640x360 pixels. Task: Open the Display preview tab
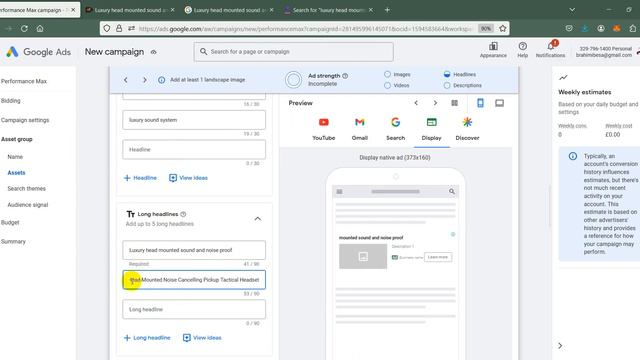[431, 129]
